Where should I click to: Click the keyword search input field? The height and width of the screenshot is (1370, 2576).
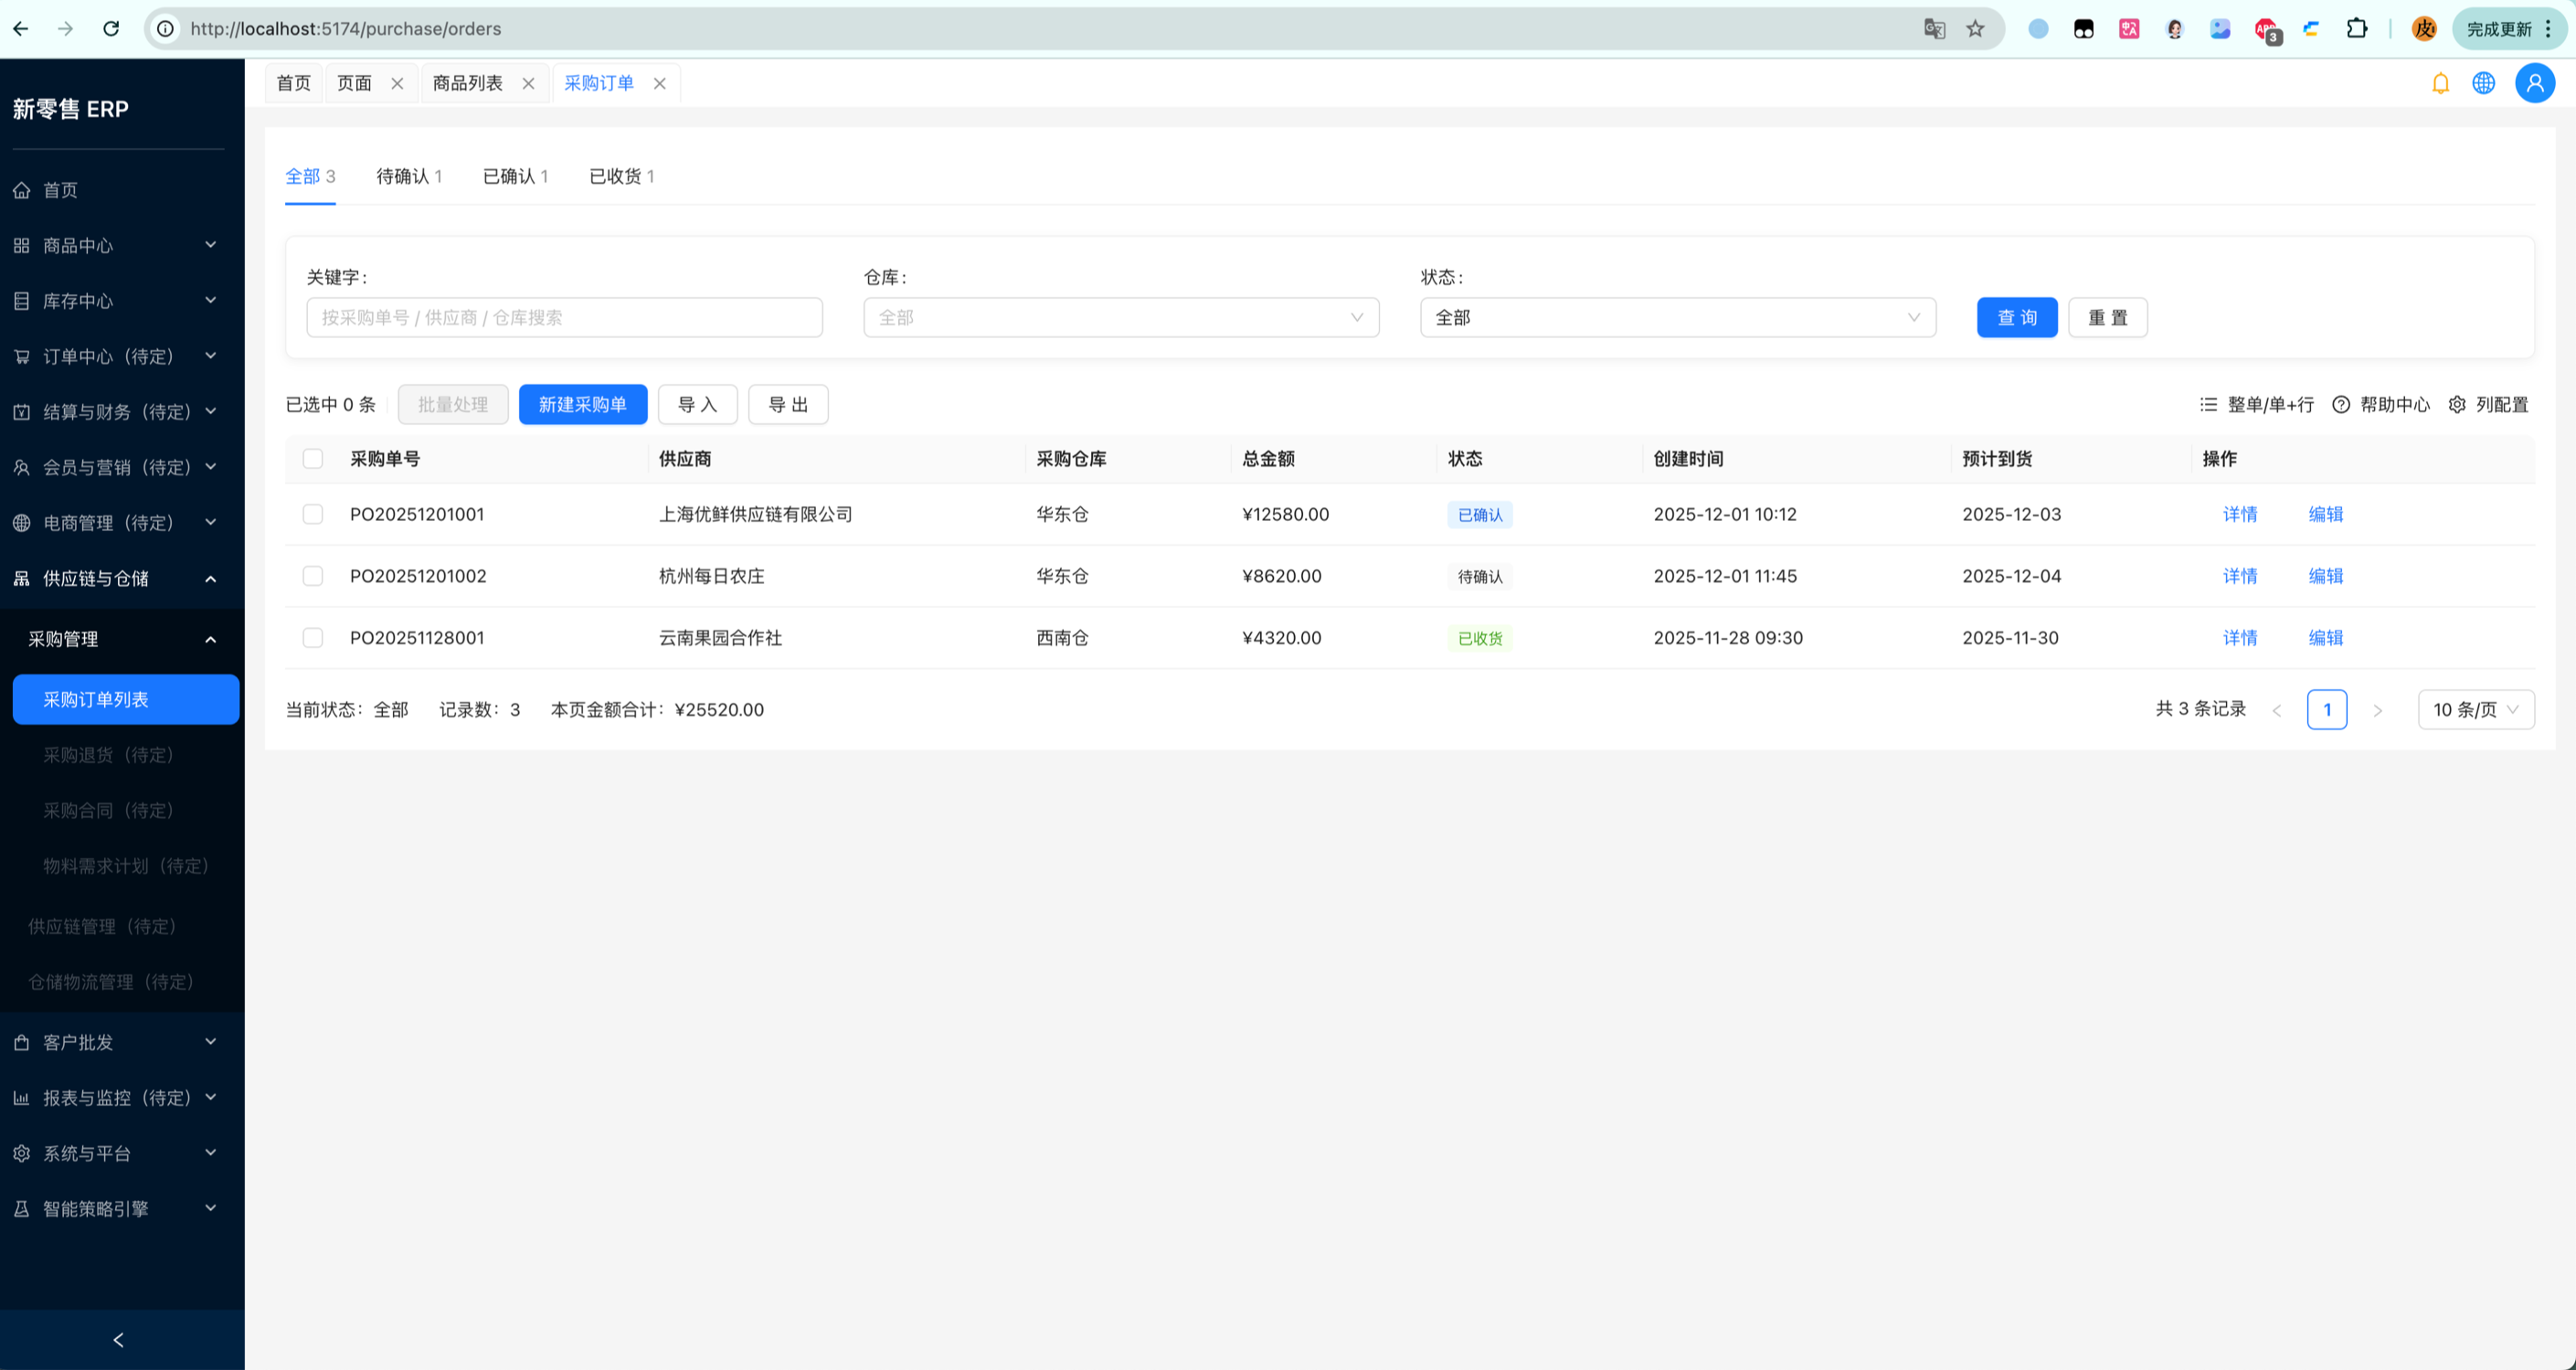click(564, 317)
